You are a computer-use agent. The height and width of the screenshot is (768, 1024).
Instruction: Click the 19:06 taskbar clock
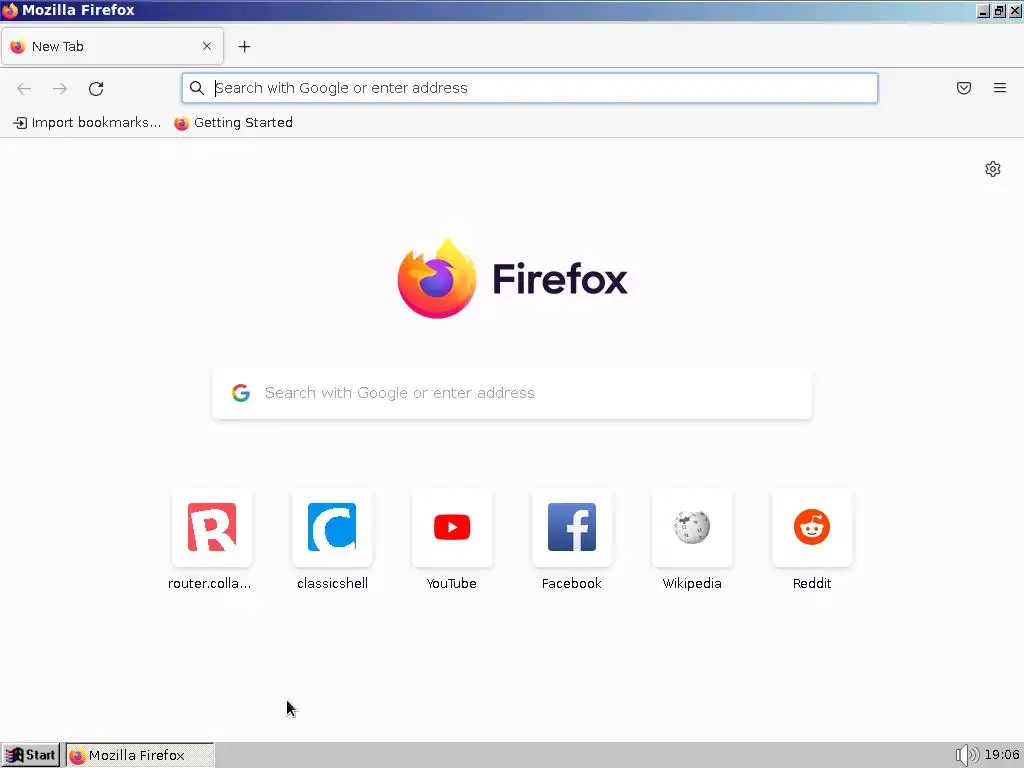point(1002,755)
